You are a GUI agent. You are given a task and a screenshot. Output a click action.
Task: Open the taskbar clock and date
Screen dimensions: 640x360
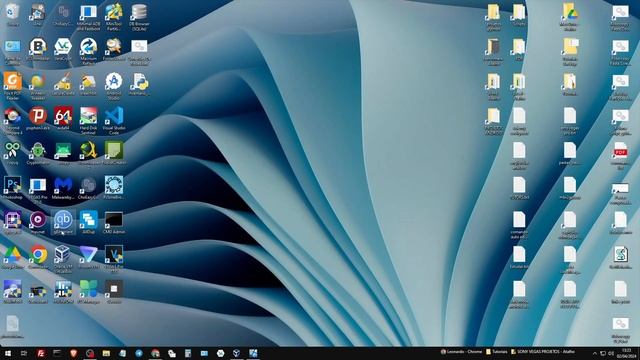click(x=626, y=353)
